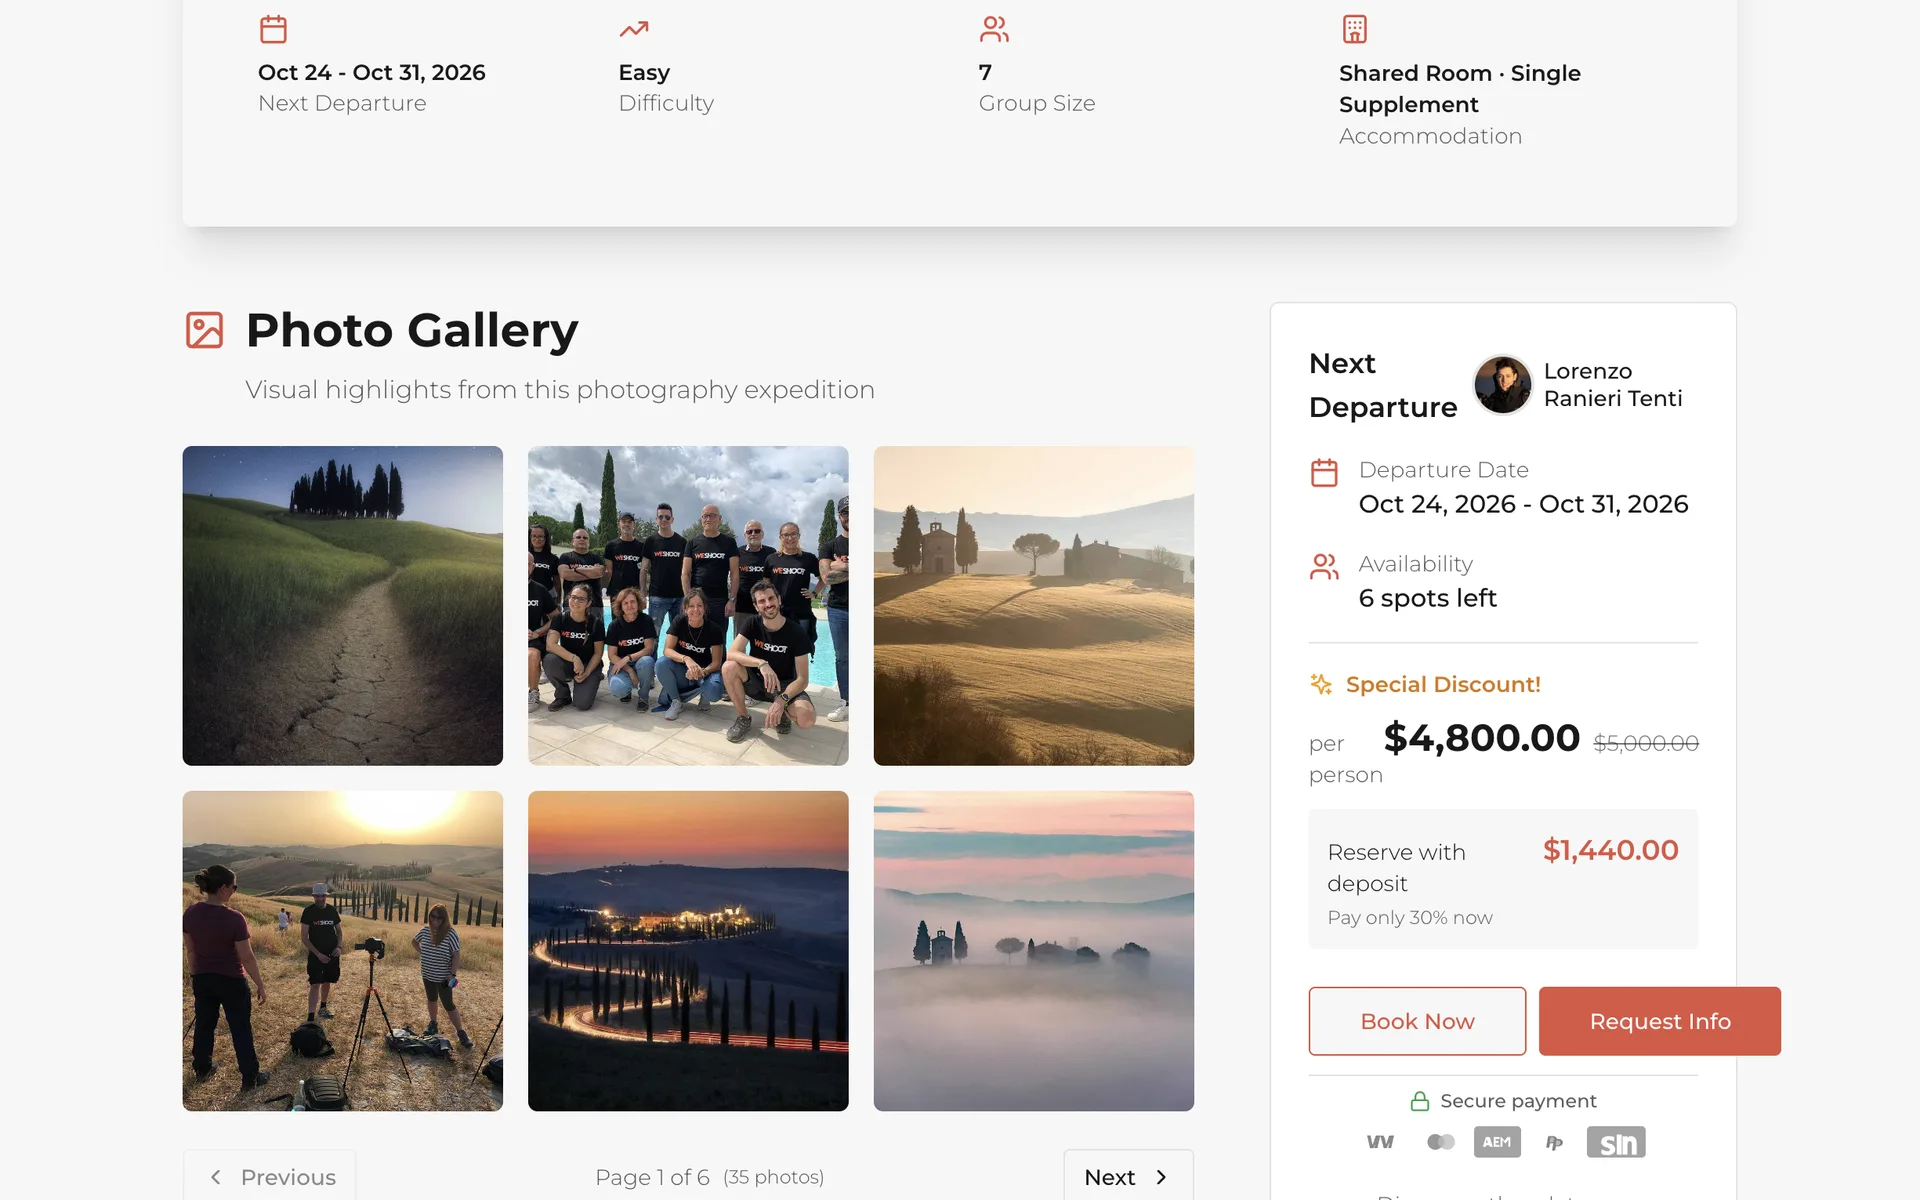Click the $4,800.00 price
The height and width of the screenshot is (1200, 1920).
[1482, 738]
